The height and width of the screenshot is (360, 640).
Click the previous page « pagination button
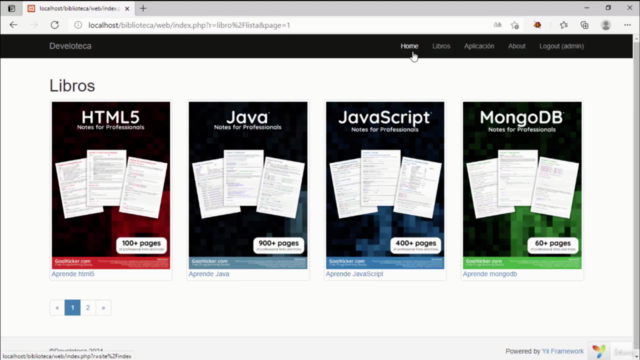tap(57, 308)
